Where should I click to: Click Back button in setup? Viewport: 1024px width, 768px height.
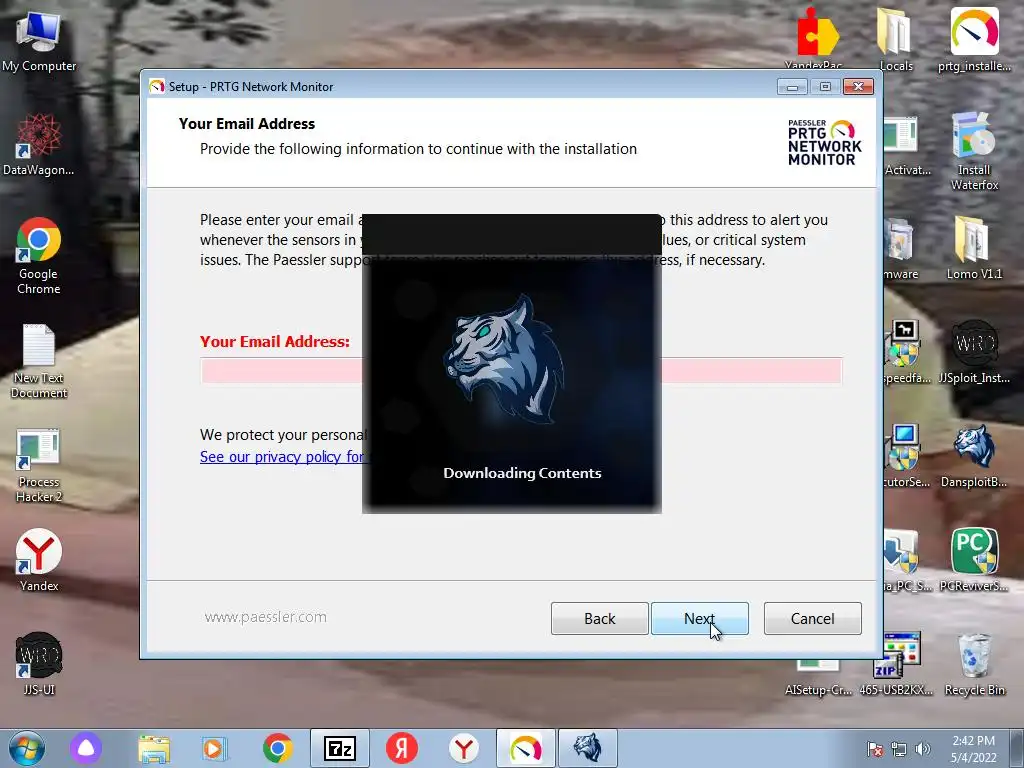click(600, 618)
